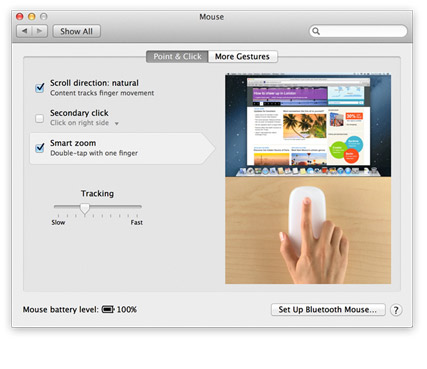The width and height of the screenshot is (427, 369).
Task: Click the 100% battery value
Action: point(127,310)
